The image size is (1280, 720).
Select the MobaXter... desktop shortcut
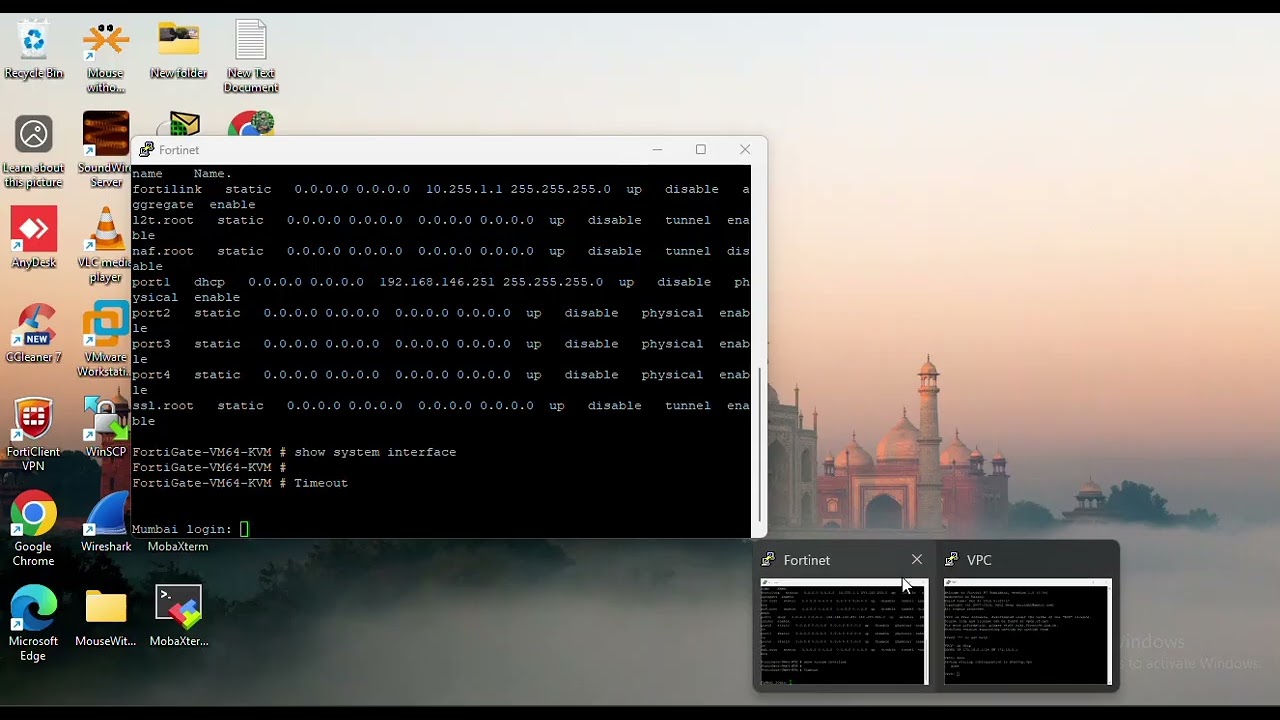179,617
